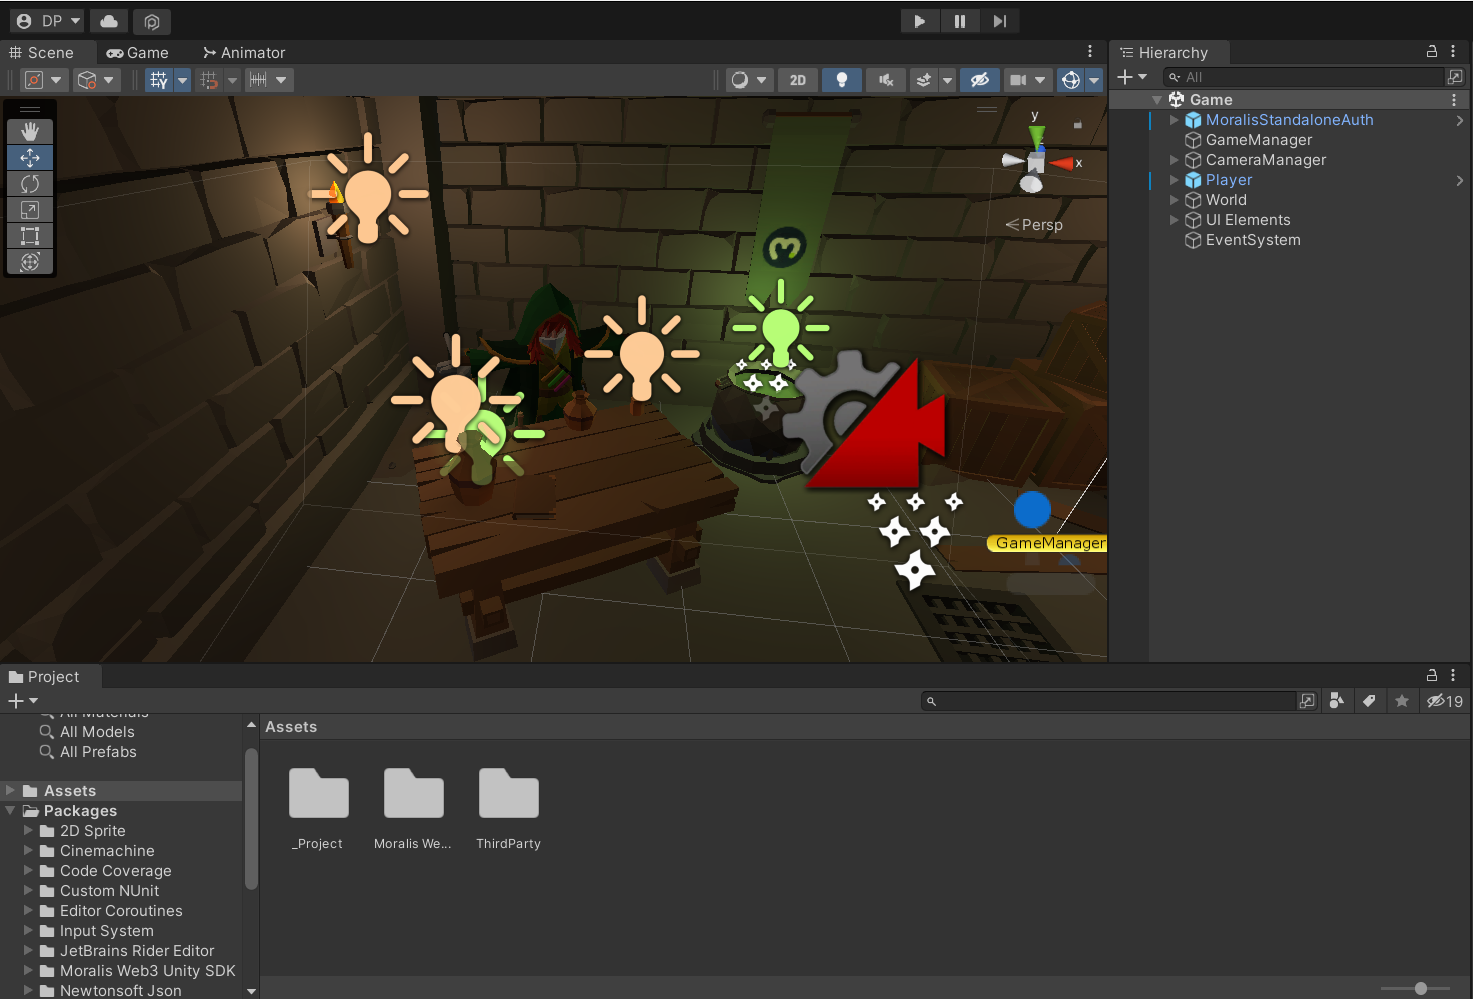The image size is (1473, 999).
Task: Toggle scene visibility with crossed-eye button
Action: (980, 80)
